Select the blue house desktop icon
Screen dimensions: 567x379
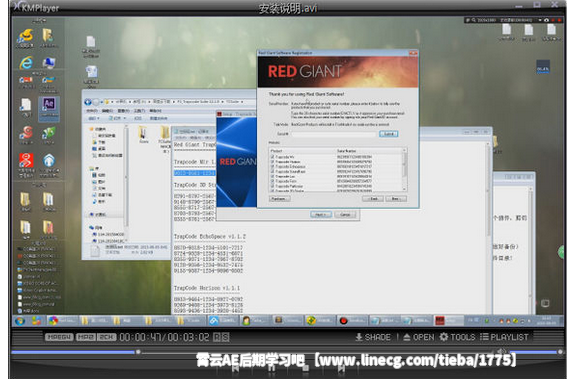click(49, 161)
